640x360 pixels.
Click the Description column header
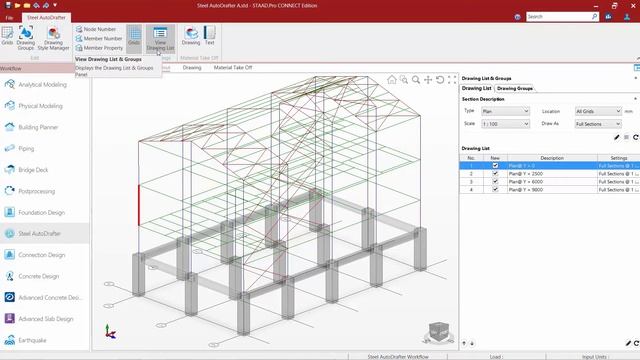click(x=552, y=158)
